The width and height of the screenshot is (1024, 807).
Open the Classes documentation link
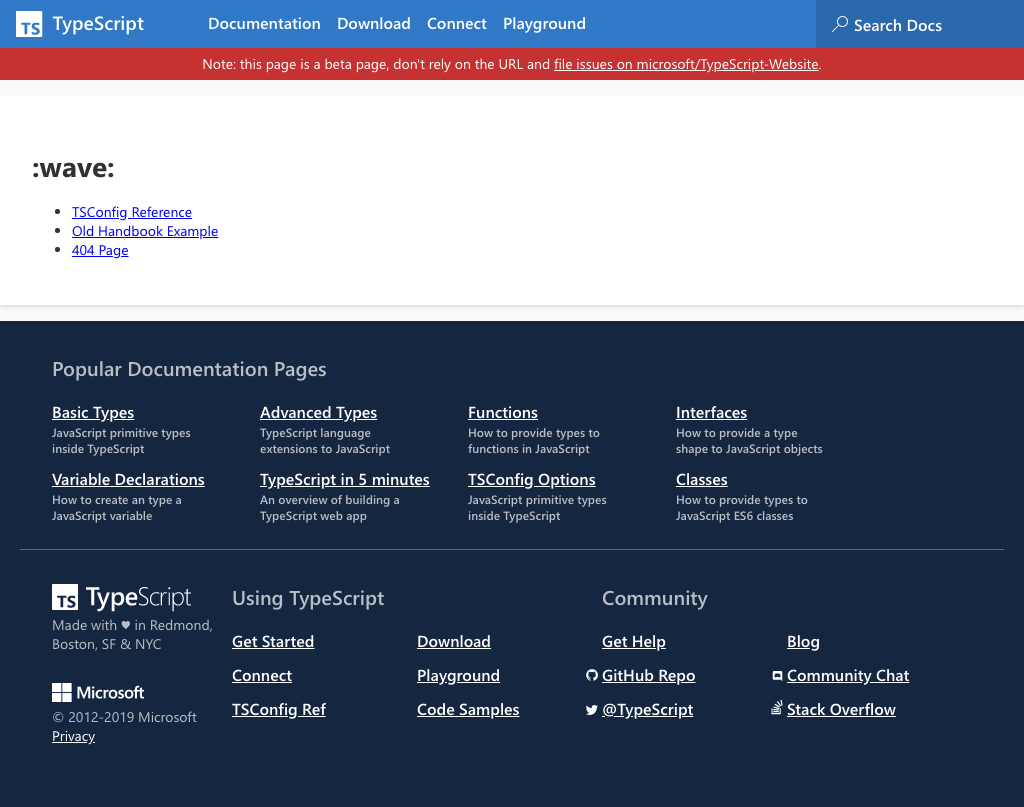coord(701,480)
